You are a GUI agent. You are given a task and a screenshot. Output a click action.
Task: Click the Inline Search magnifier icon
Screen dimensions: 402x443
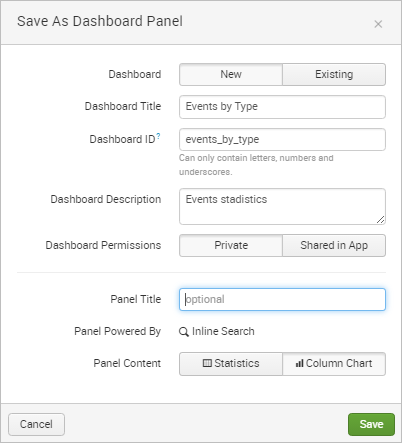(184, 332)
